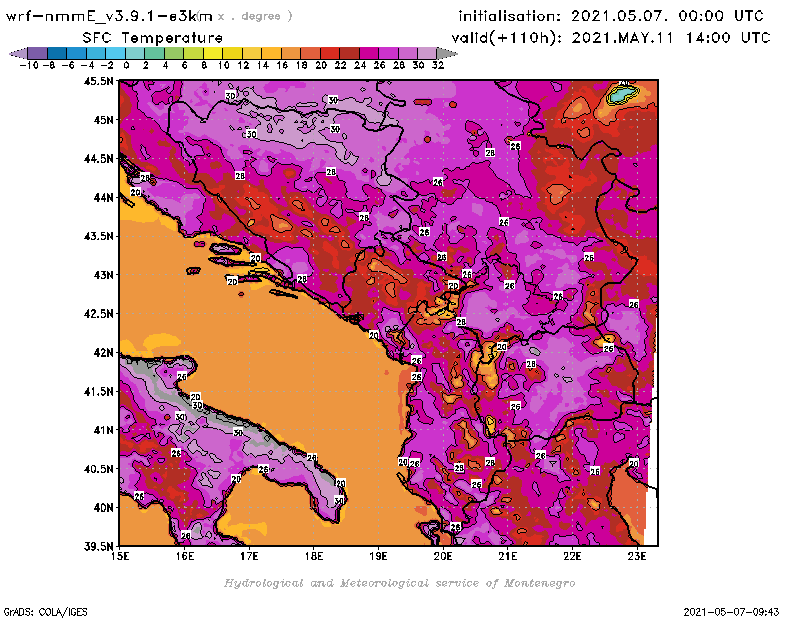The image size is (800, 618).
Task: Click the legend scale value '0'
Action: pos(126,65)
